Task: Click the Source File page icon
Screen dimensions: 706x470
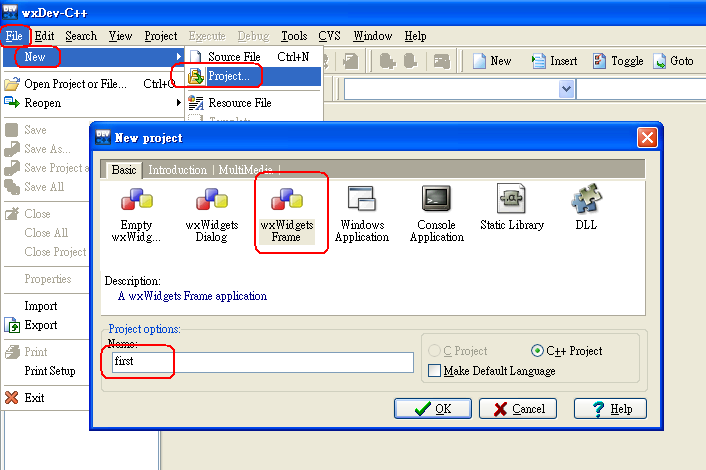Action: pyautogui.click(x=196, y=57)
